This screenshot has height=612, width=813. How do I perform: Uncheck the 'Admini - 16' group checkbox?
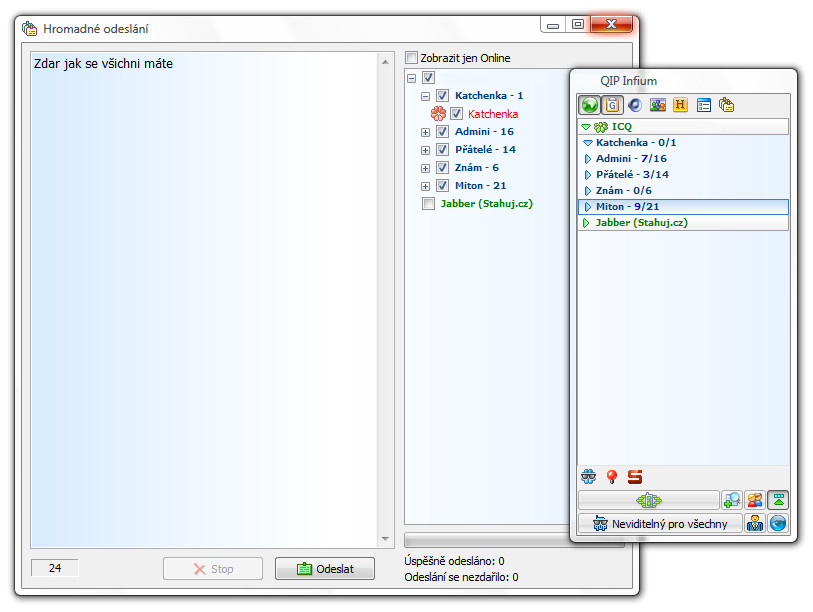[442, 132]
